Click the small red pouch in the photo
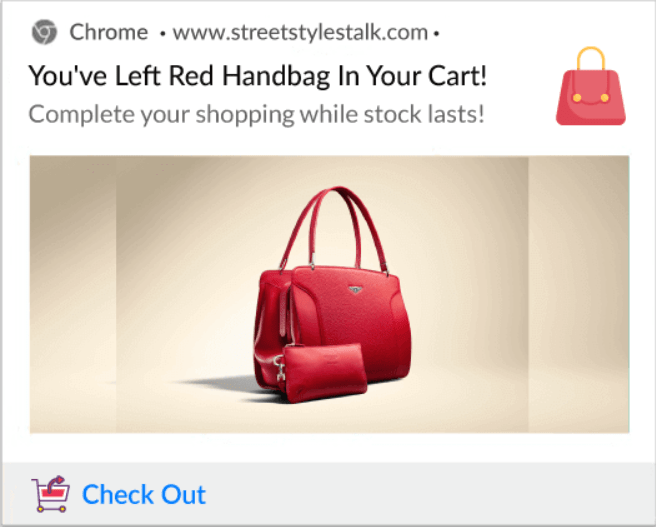656x527 pixels. coord(322,372)
